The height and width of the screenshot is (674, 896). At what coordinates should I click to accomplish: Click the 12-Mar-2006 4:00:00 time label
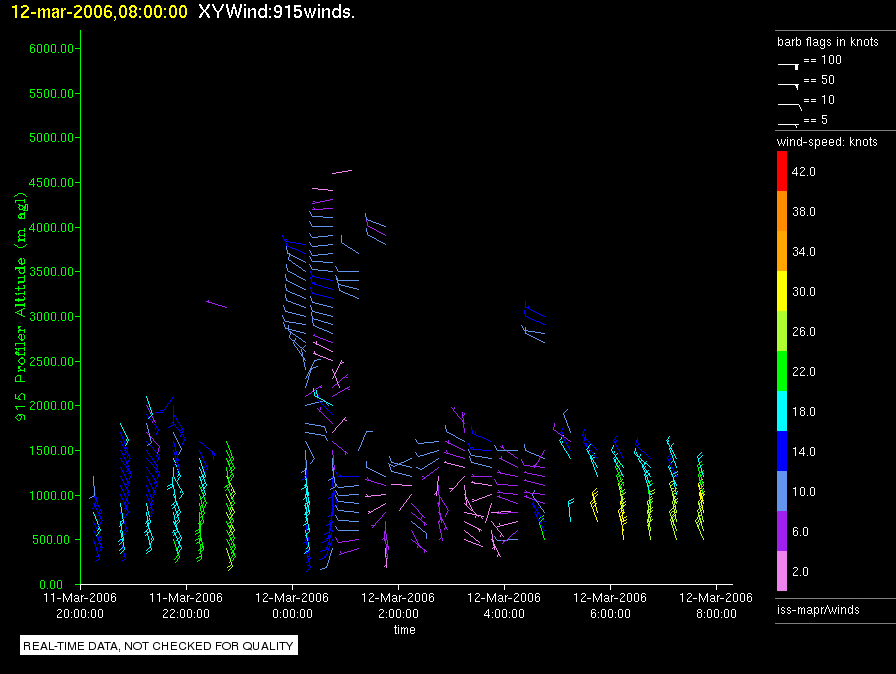coord(504,605)
